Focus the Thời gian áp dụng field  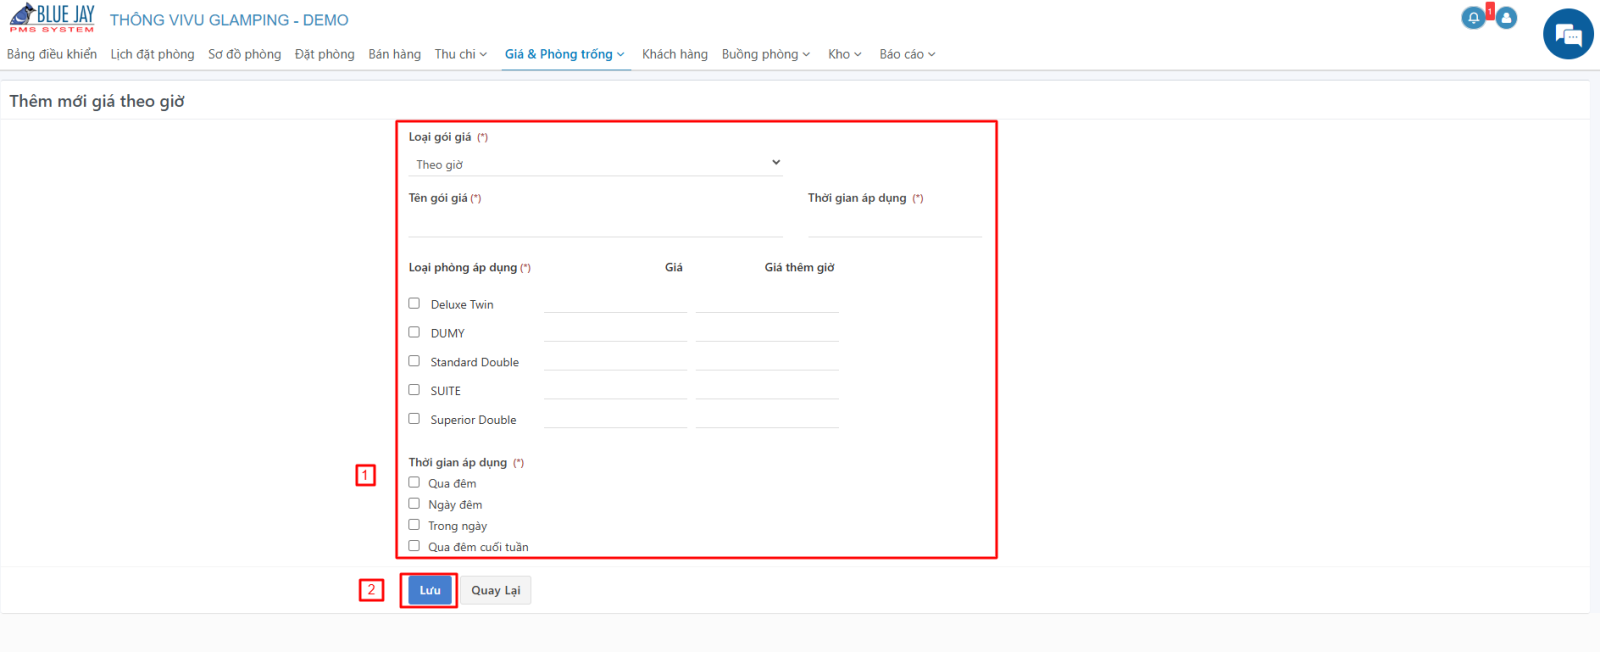click(895, 225)
